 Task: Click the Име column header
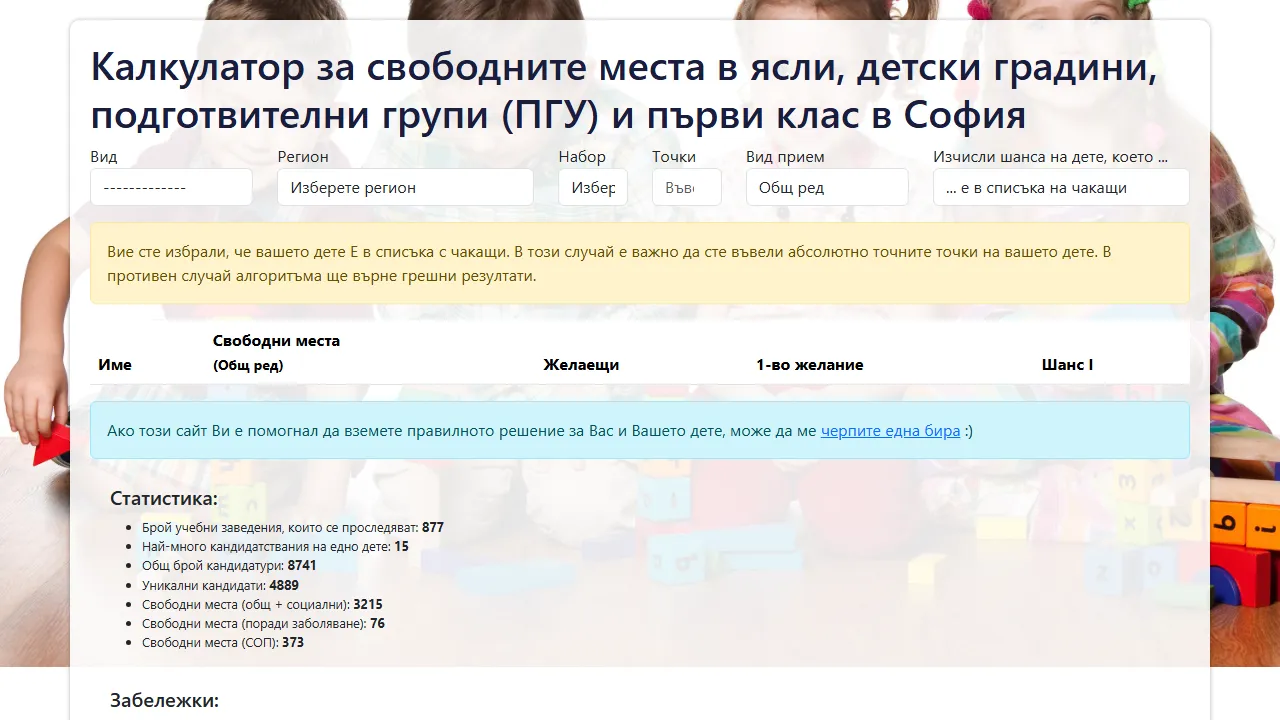tap(115, 364)
